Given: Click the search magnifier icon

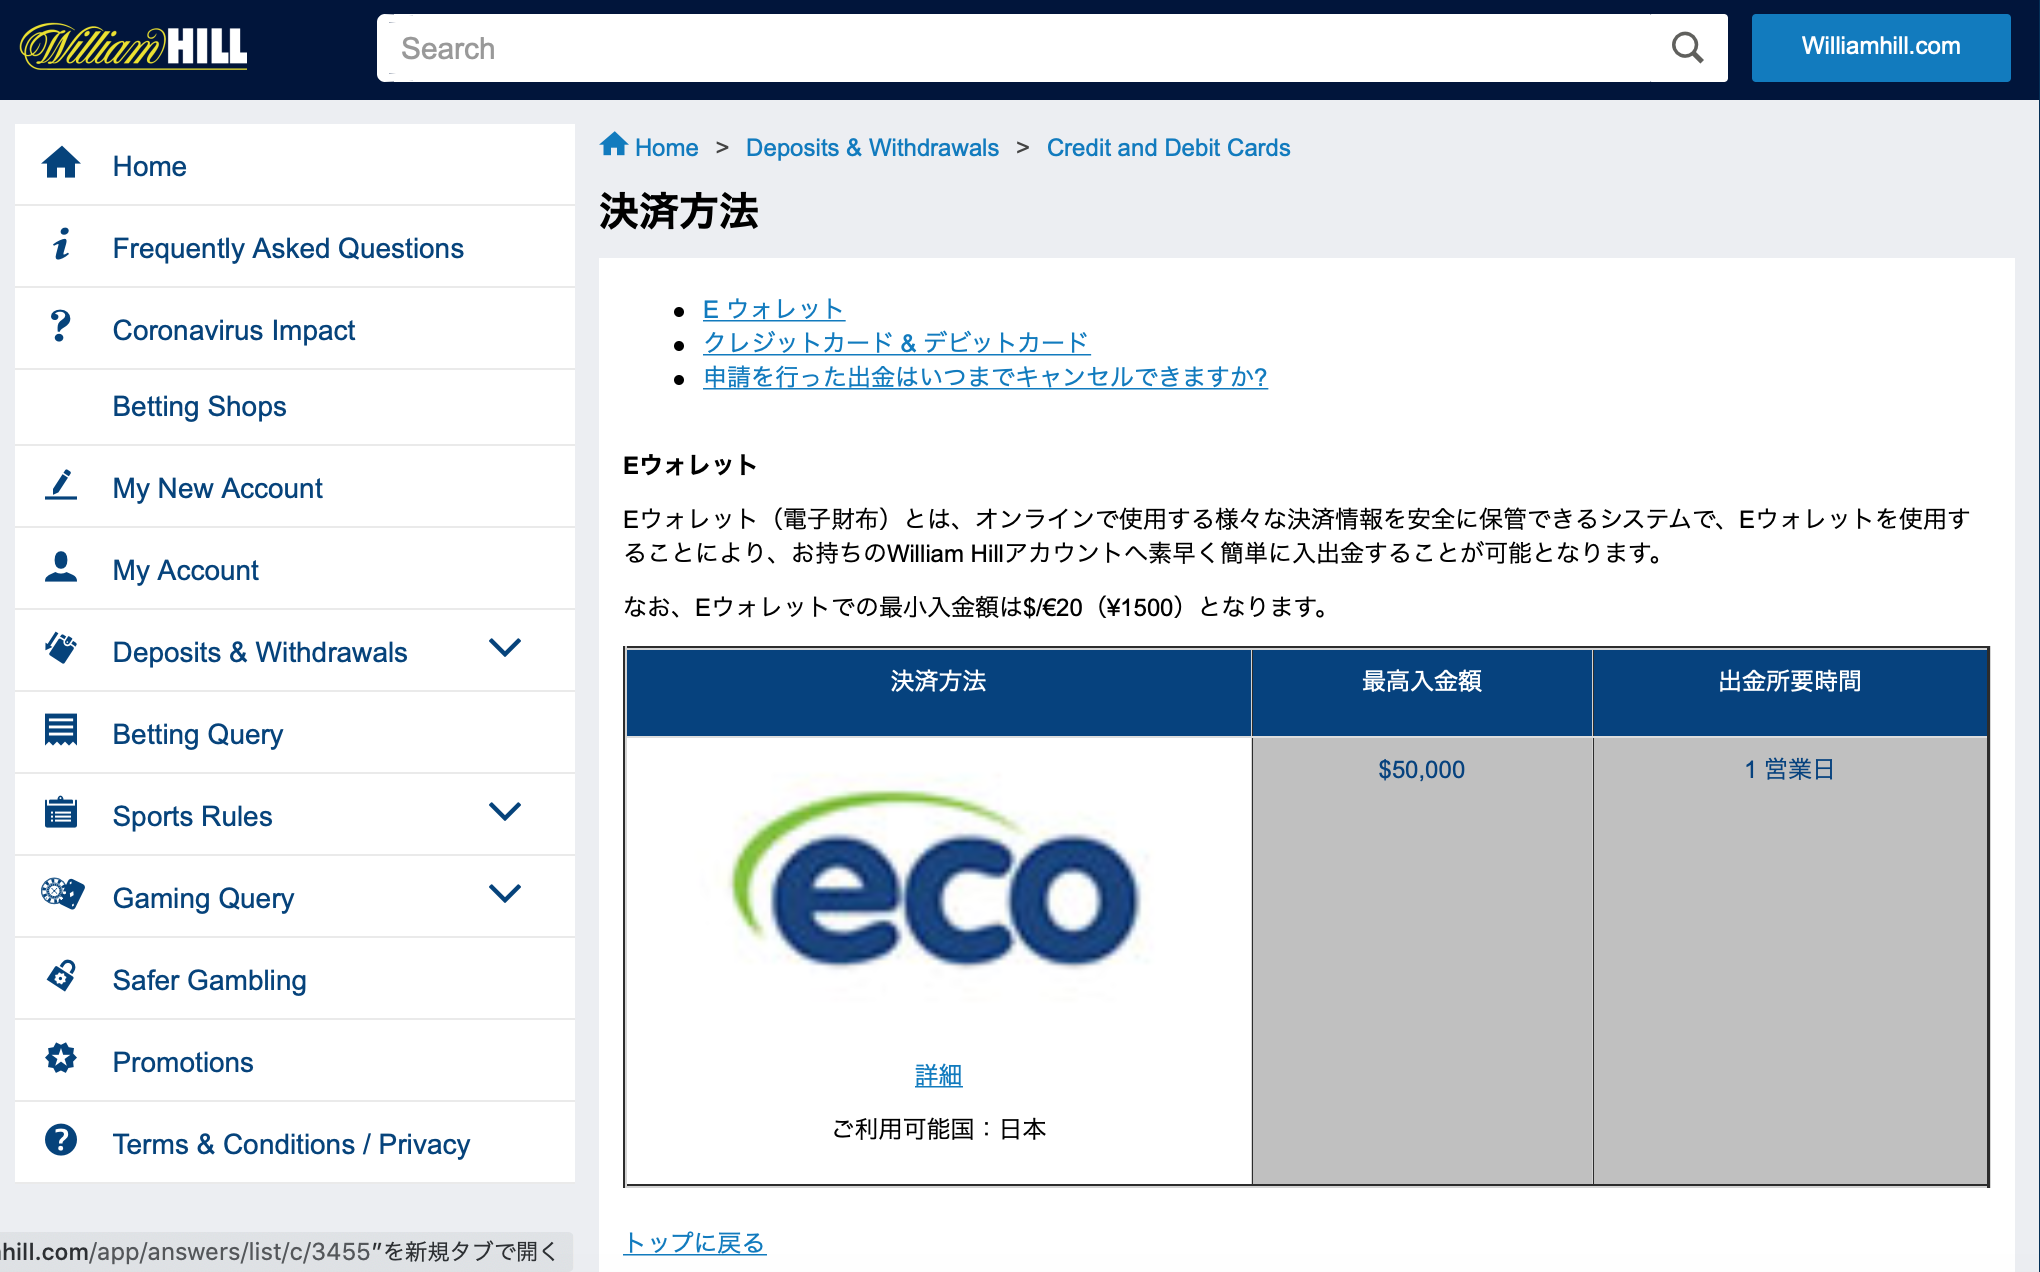Looking at the screenshot, I should coord(1687,48).
